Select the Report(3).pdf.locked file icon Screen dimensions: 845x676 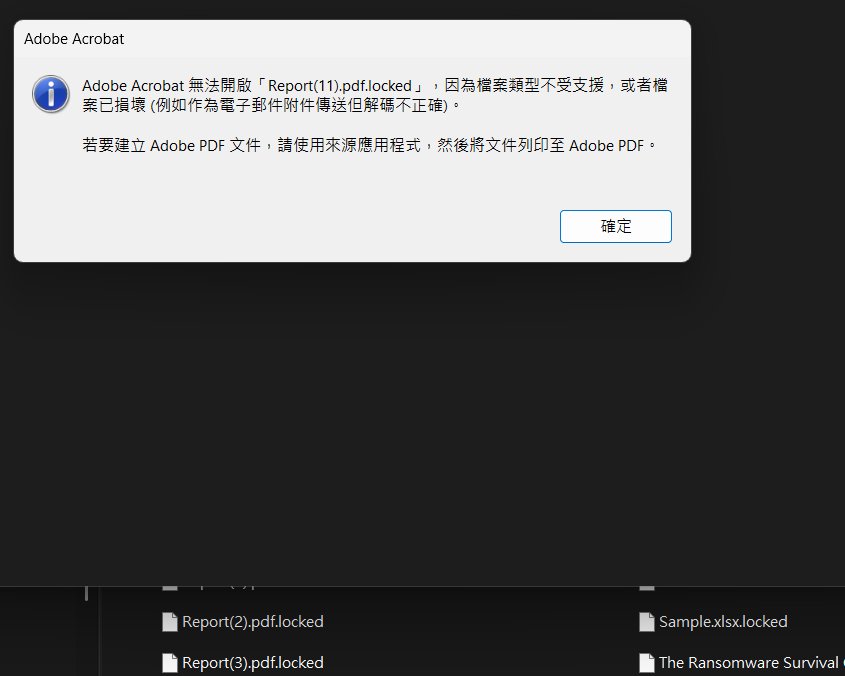(170, 662)
